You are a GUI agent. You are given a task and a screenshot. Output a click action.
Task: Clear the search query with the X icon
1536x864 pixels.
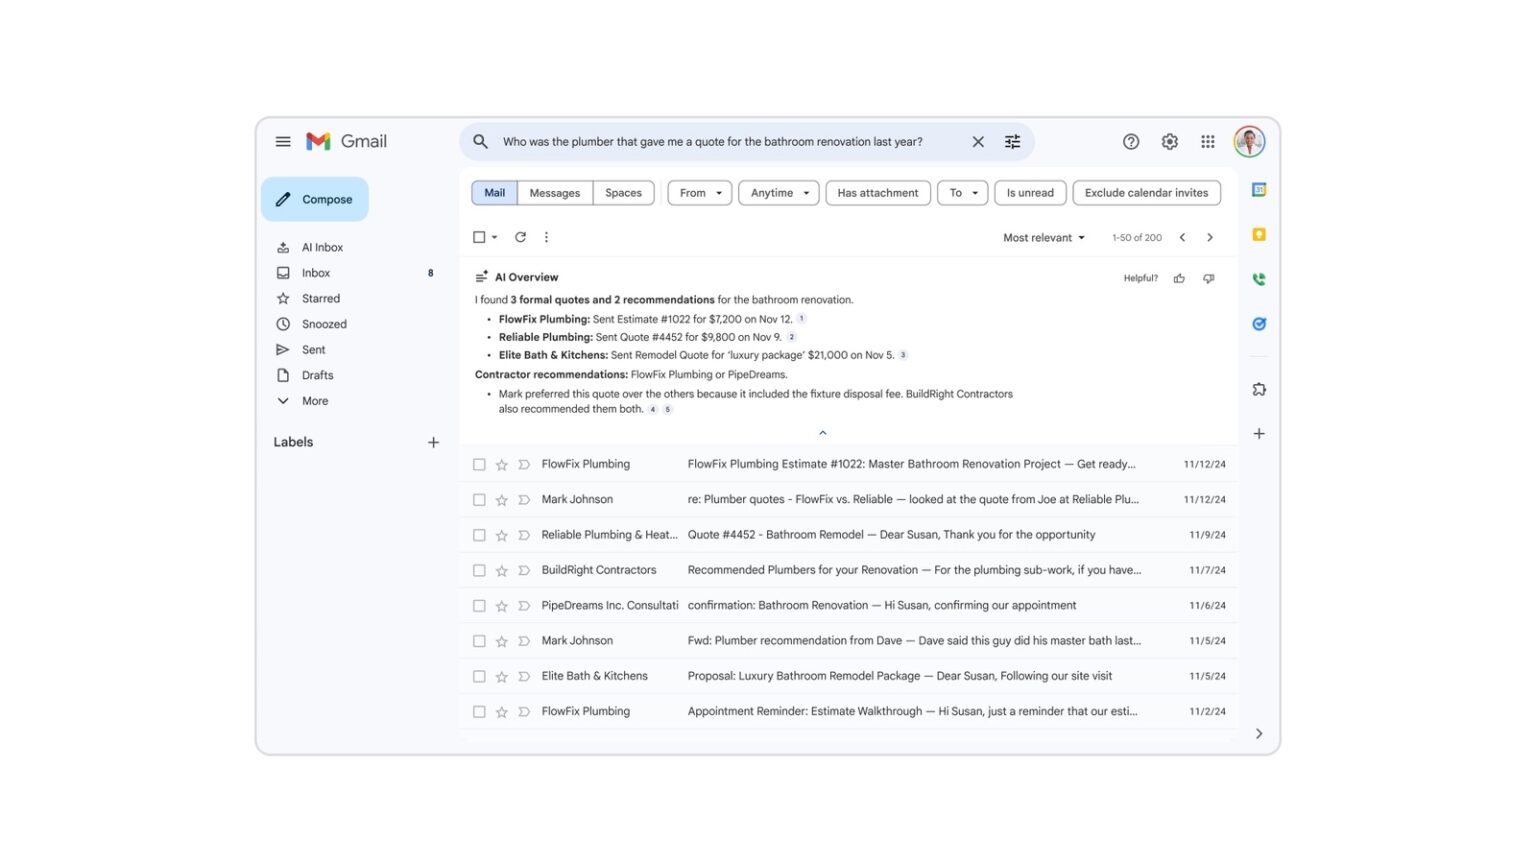pyautogui.click(x=978, y=141)
